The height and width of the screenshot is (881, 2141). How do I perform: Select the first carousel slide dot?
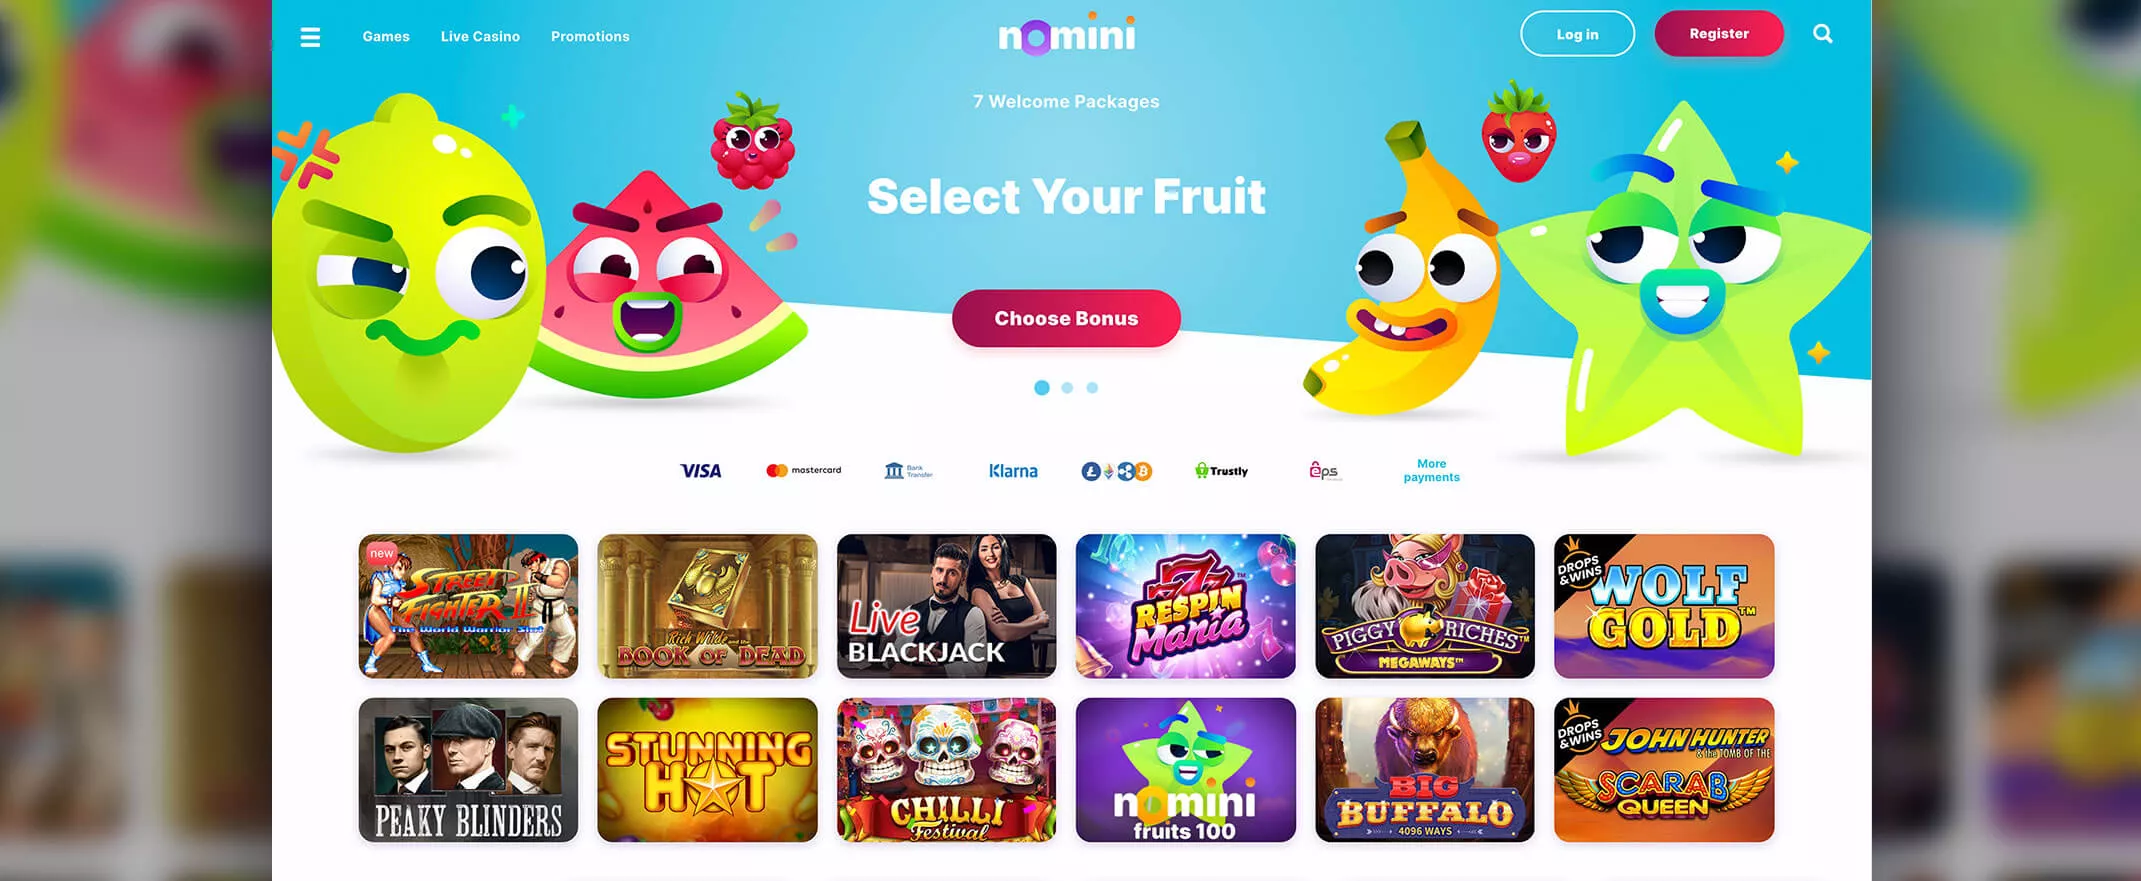click(x=1042, y=388)
